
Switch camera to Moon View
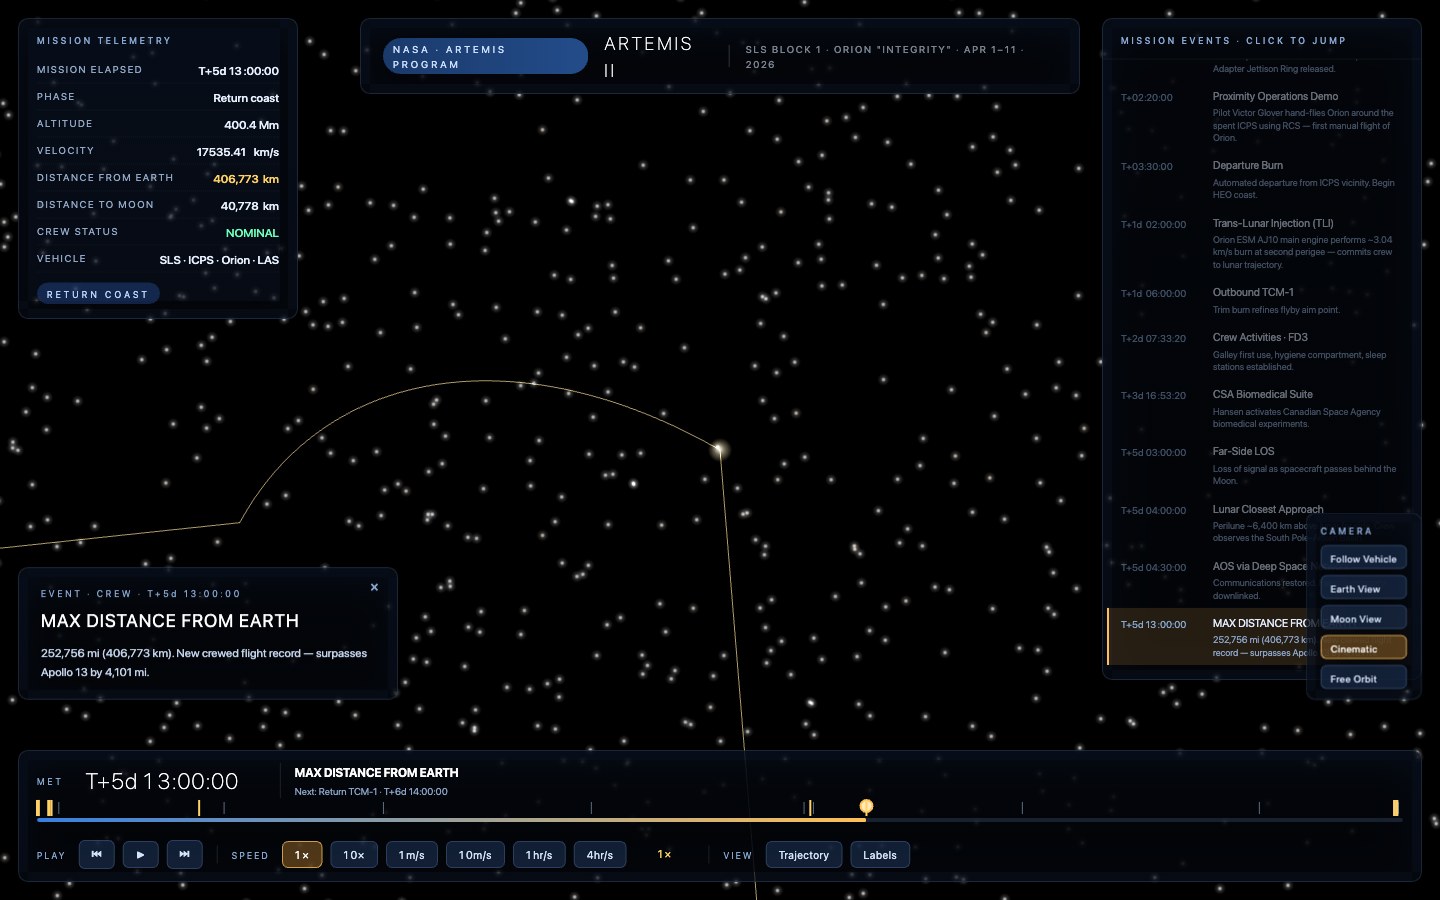pyautogui.click(x=1363, y=619)
